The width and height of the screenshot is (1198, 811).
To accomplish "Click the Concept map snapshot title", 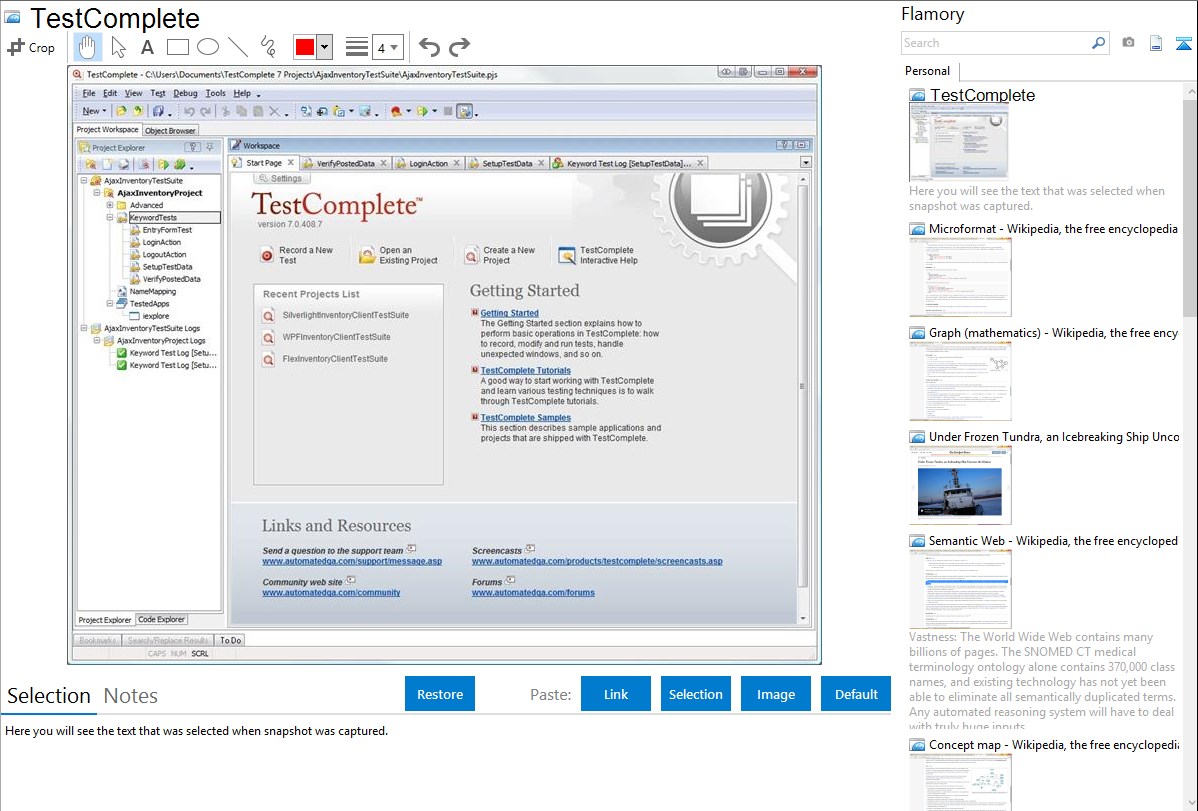I will [x=1053, y=744].
